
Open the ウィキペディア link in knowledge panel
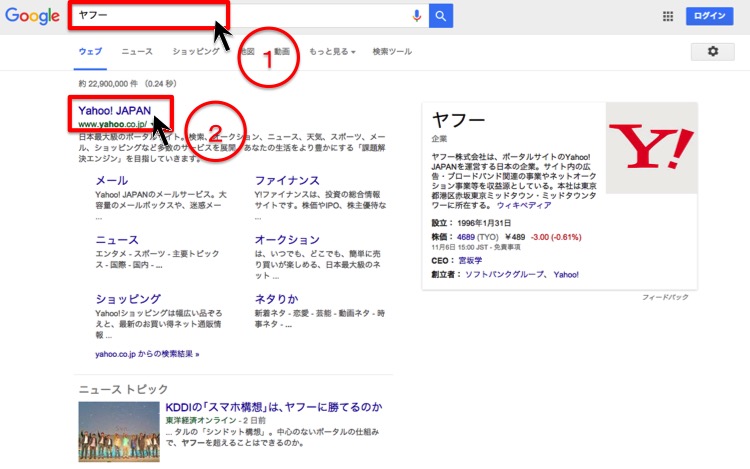click(524, 206)
